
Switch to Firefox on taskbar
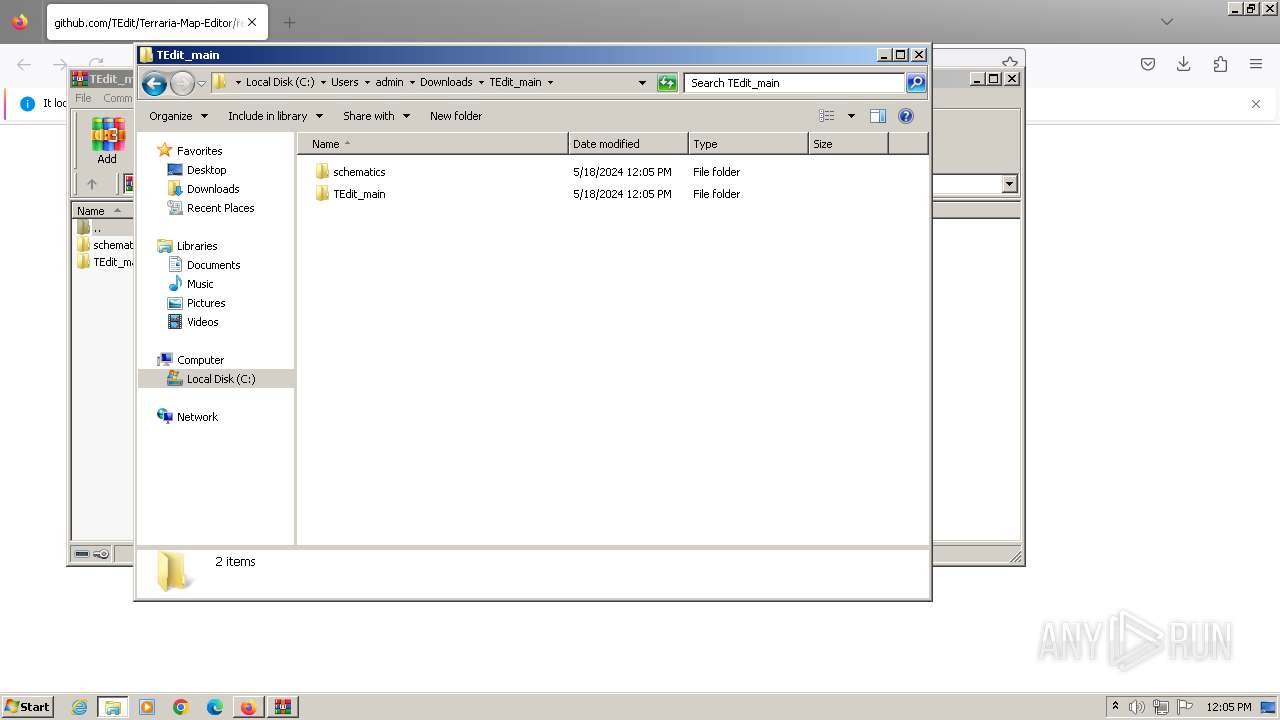pyautogui.click(x=248, y=707)
